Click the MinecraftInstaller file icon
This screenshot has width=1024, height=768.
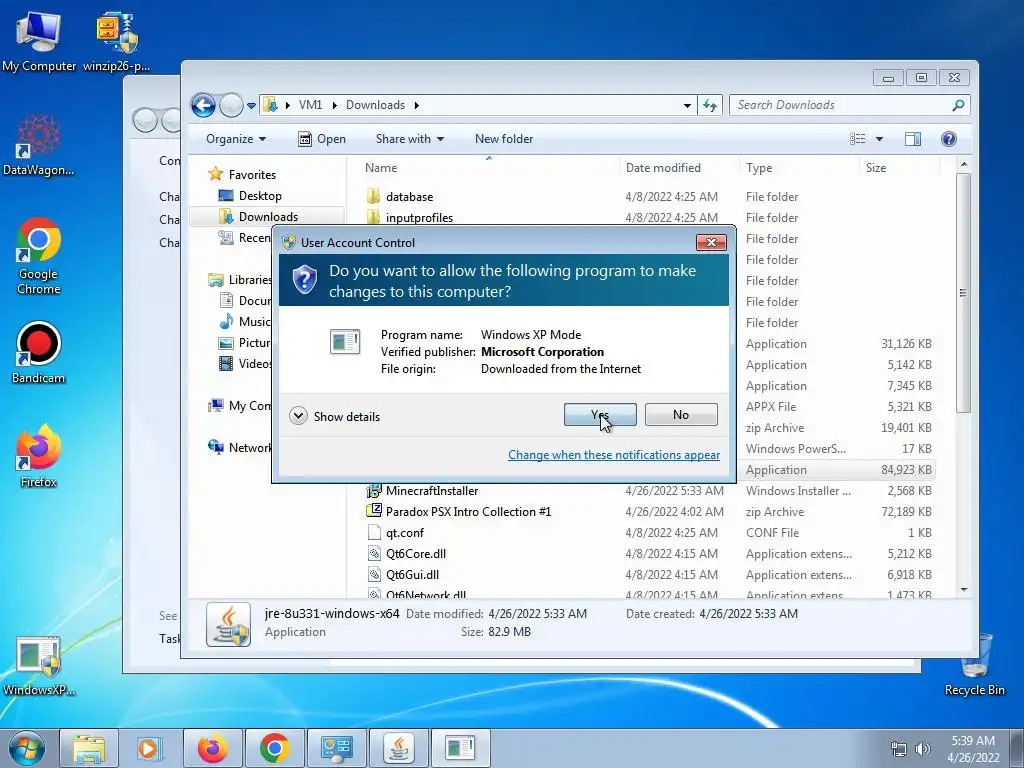[x=374, y=491]
